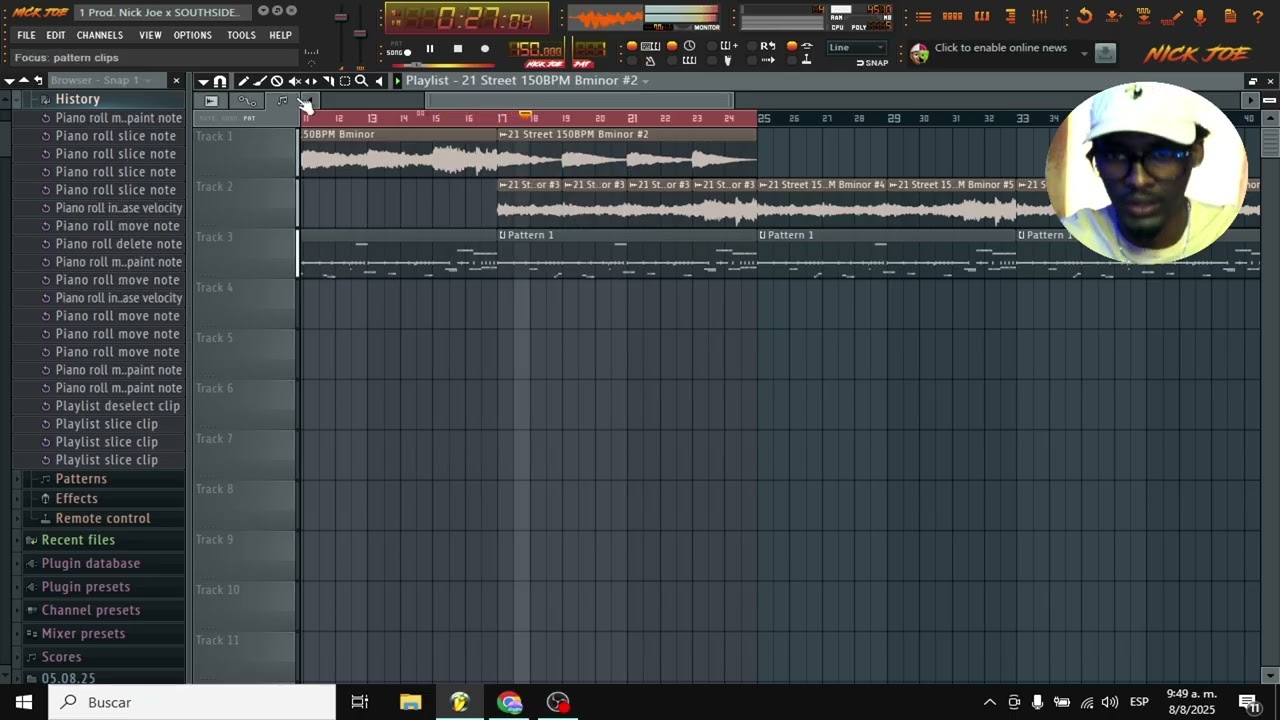Image resolution: width=1280 pixels, height=720 pixels.
Task: Toggle the Playlist magnet snap button
Action: coord(220,81)
